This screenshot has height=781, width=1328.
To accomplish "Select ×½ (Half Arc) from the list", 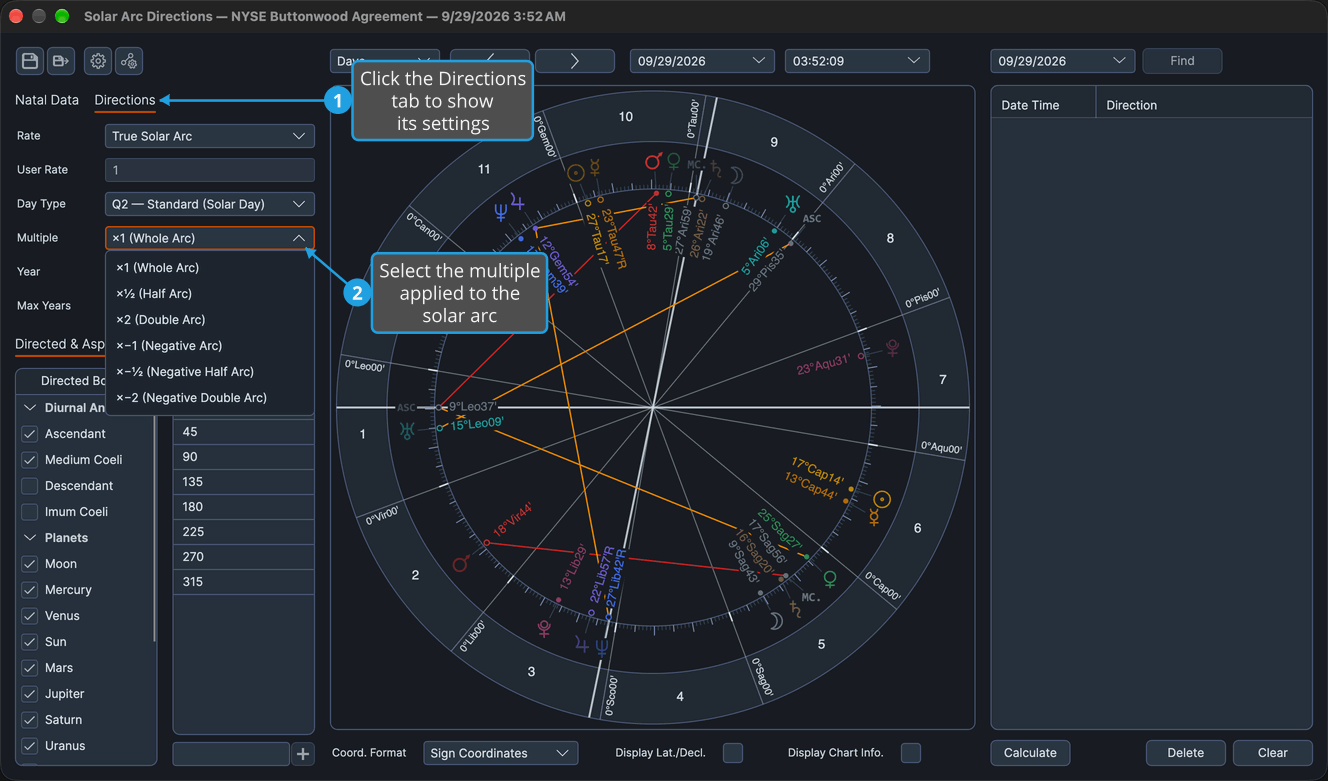I will tap(210, 294).
